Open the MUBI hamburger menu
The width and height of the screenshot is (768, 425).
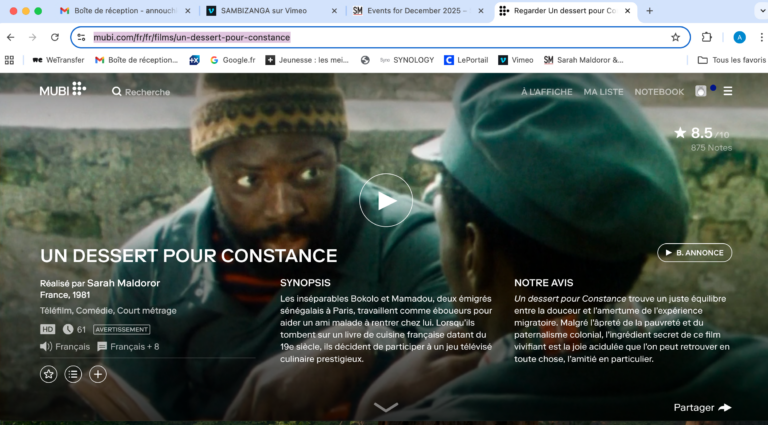728,91
